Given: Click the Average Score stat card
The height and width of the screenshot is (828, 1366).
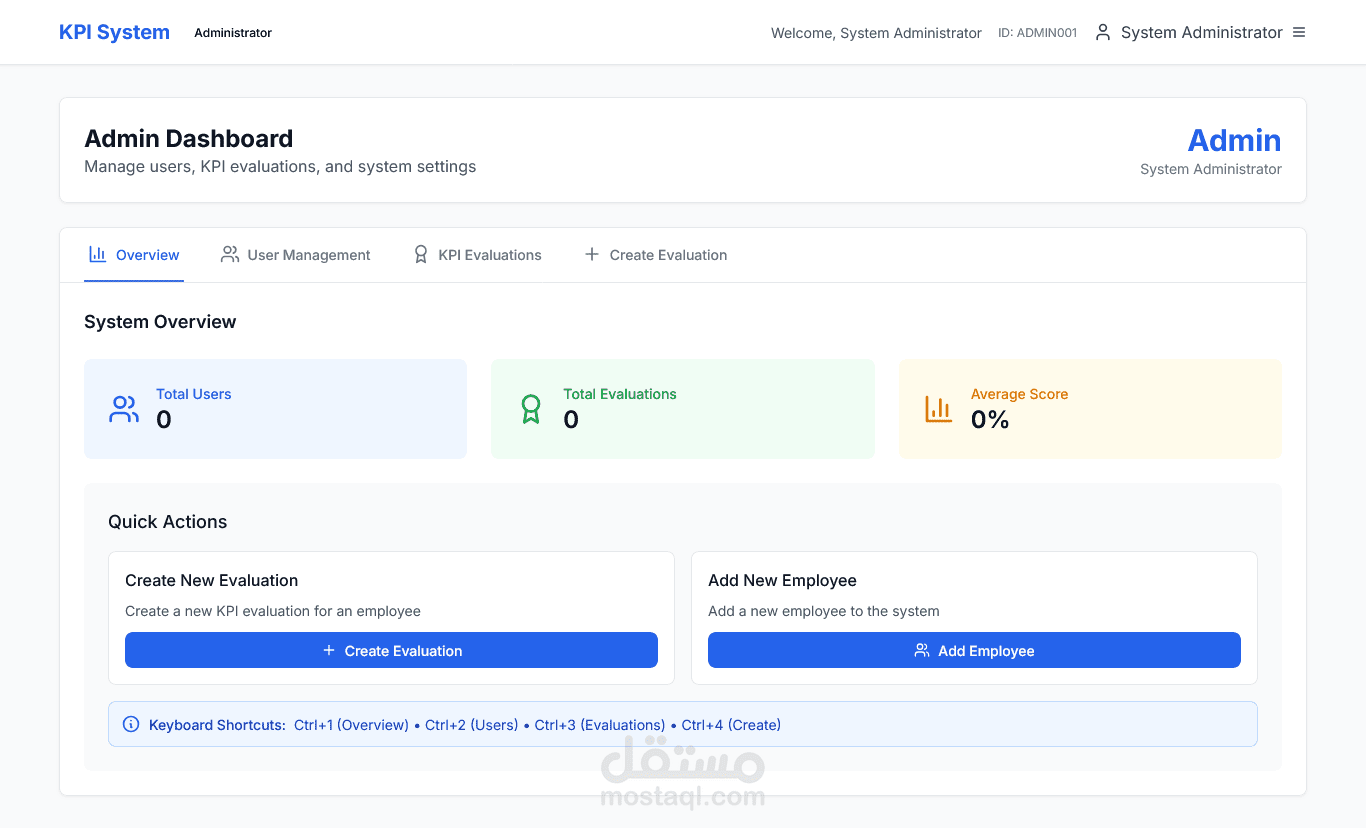Looking at the screenshot, I should (1090, 409).
